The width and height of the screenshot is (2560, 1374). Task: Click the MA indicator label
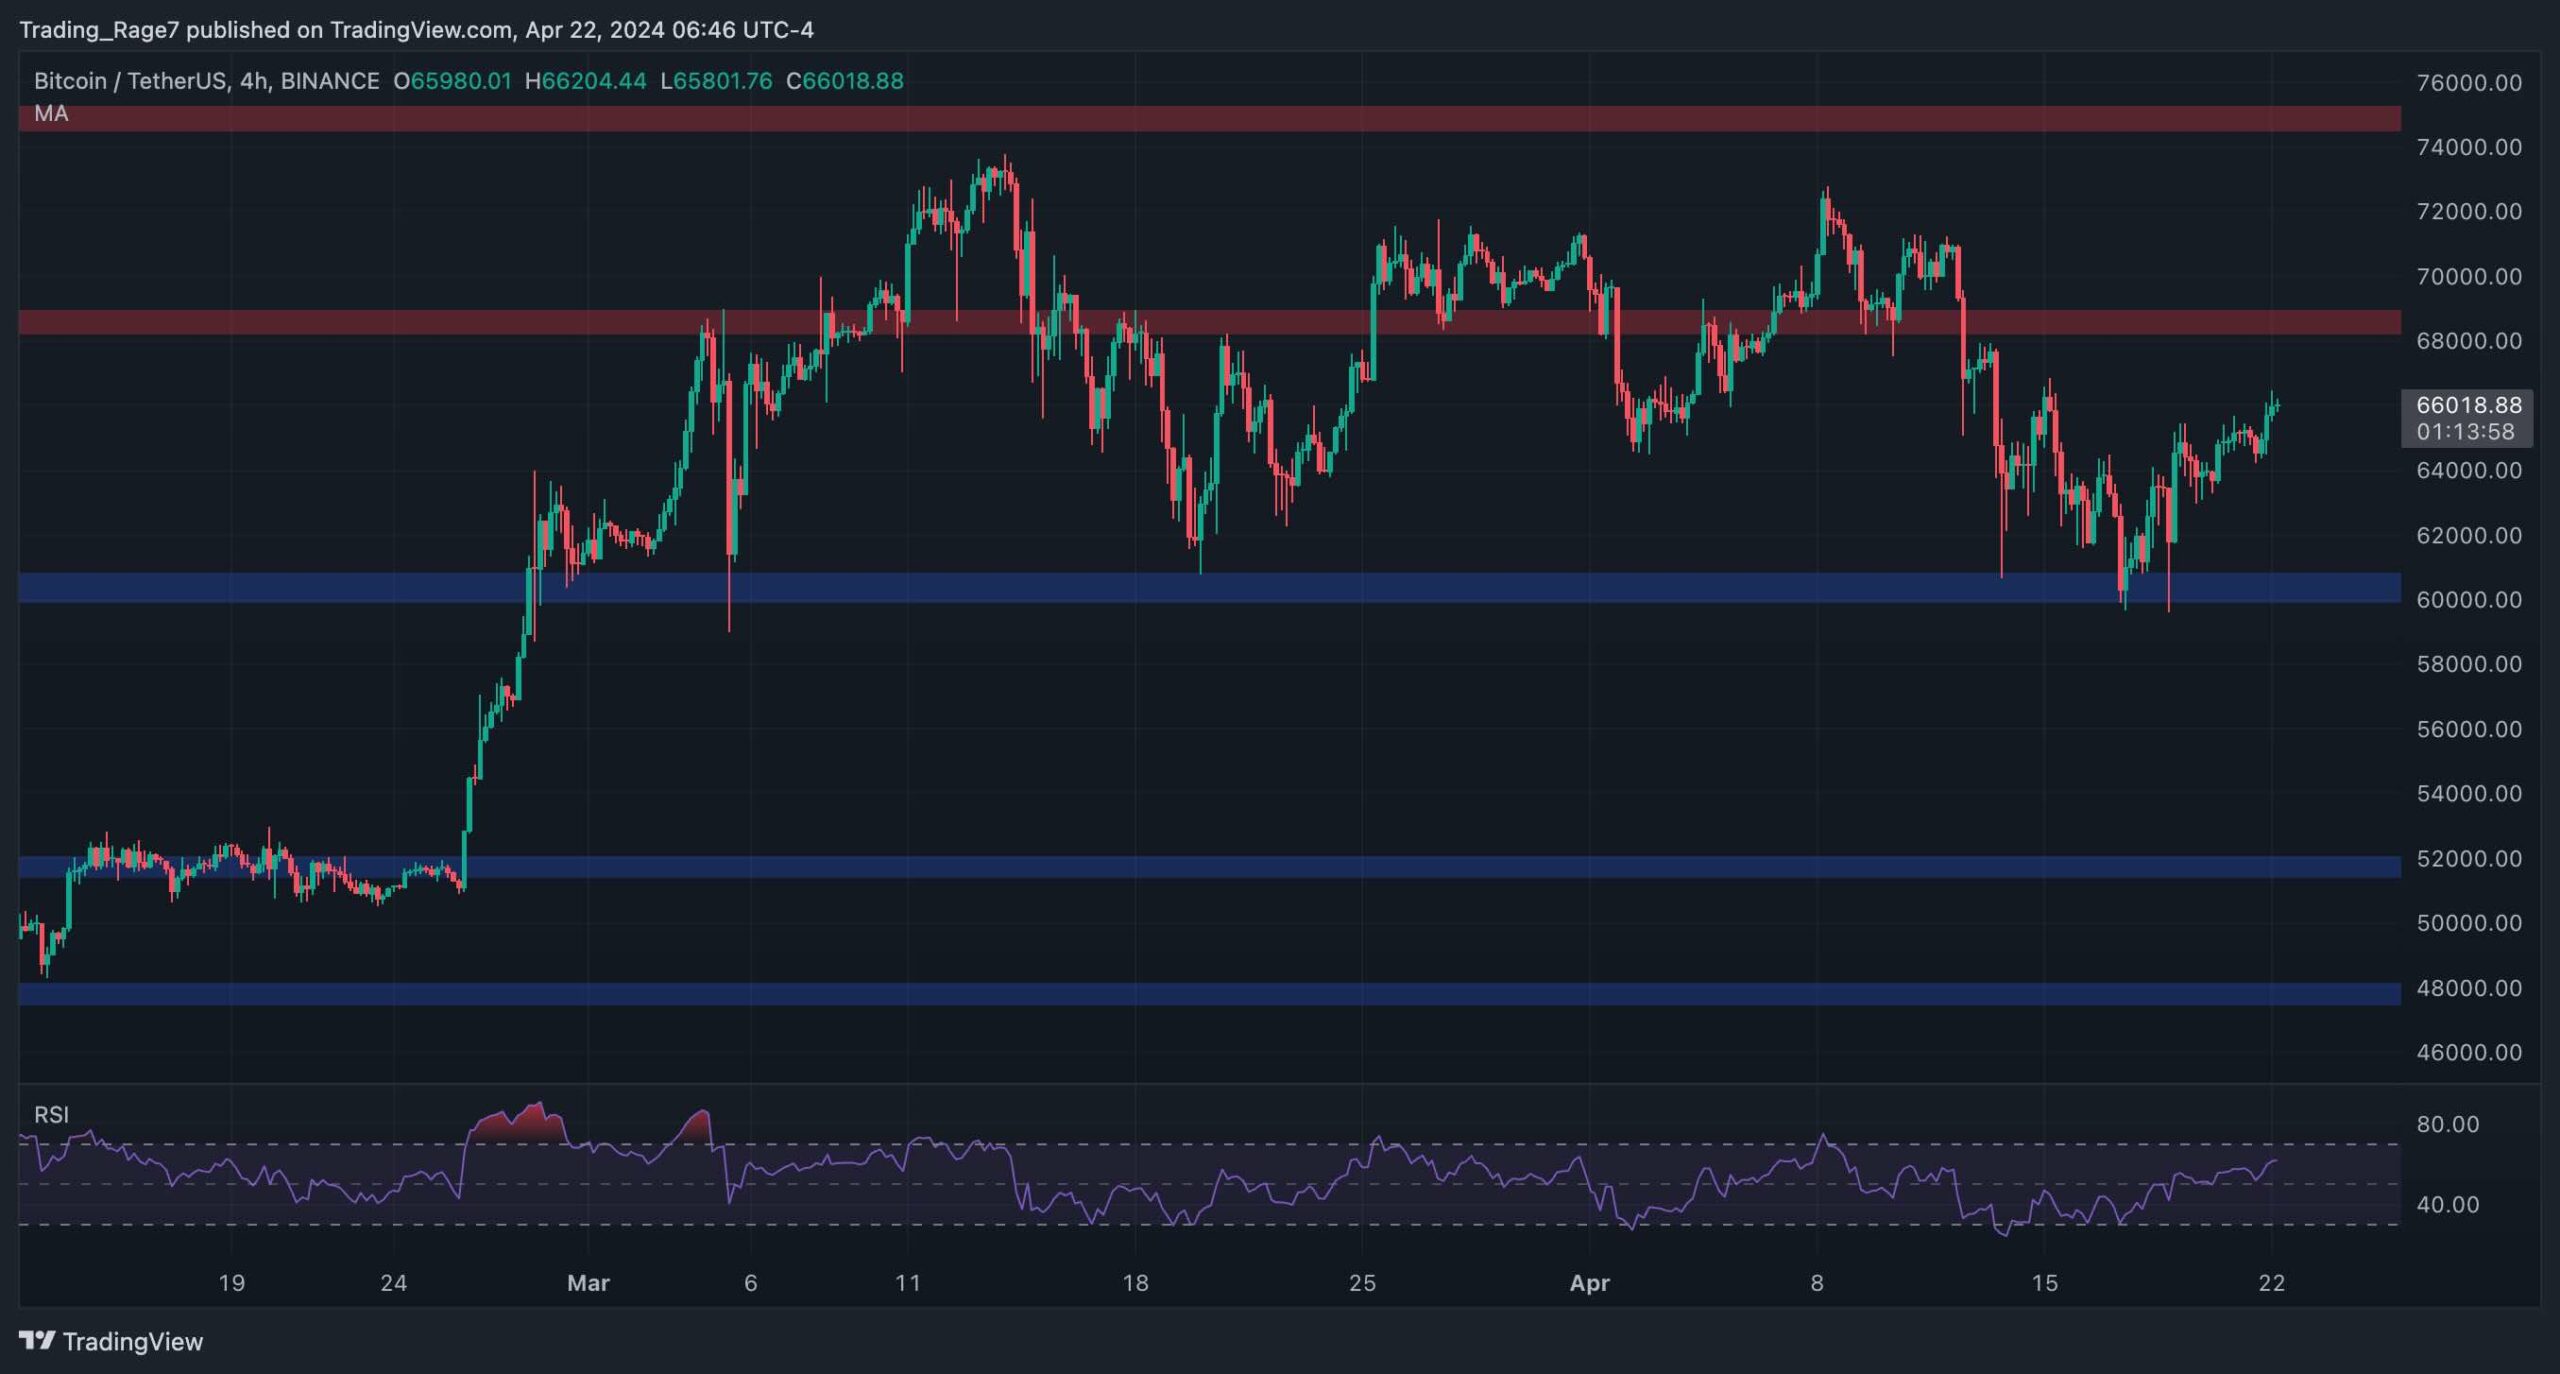click(51, 114)
